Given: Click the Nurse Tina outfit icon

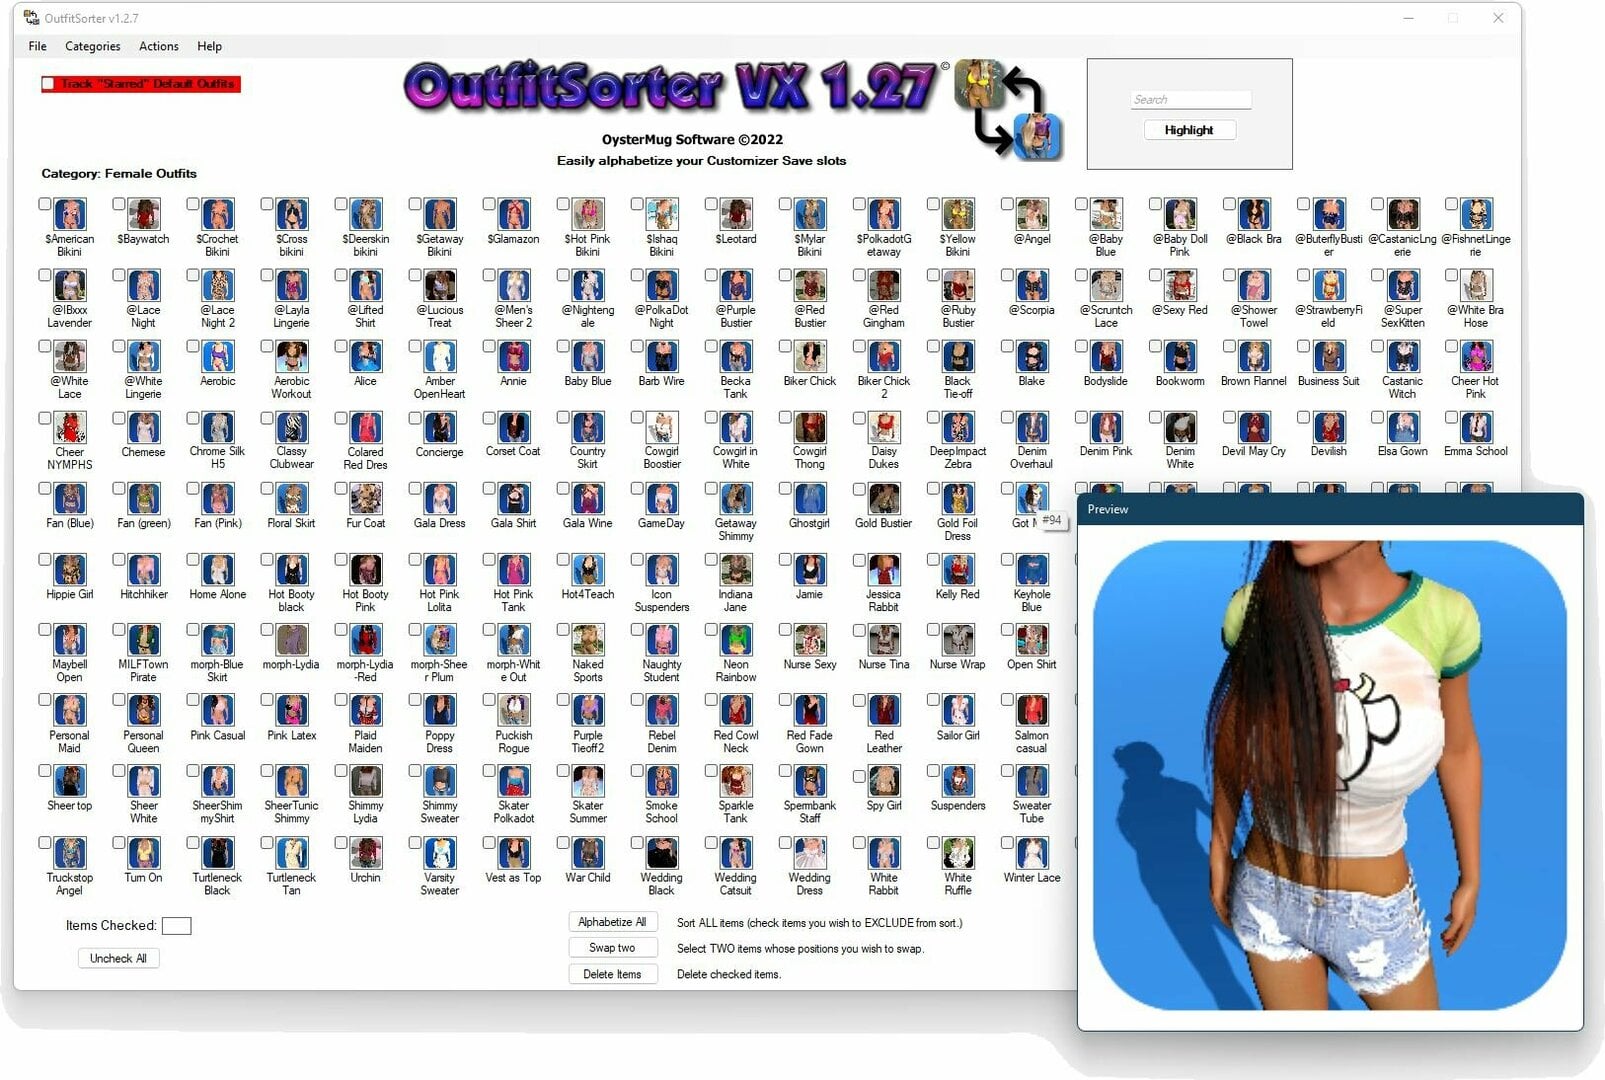Looking at the screenshot, I should click(x=884, y=640).
